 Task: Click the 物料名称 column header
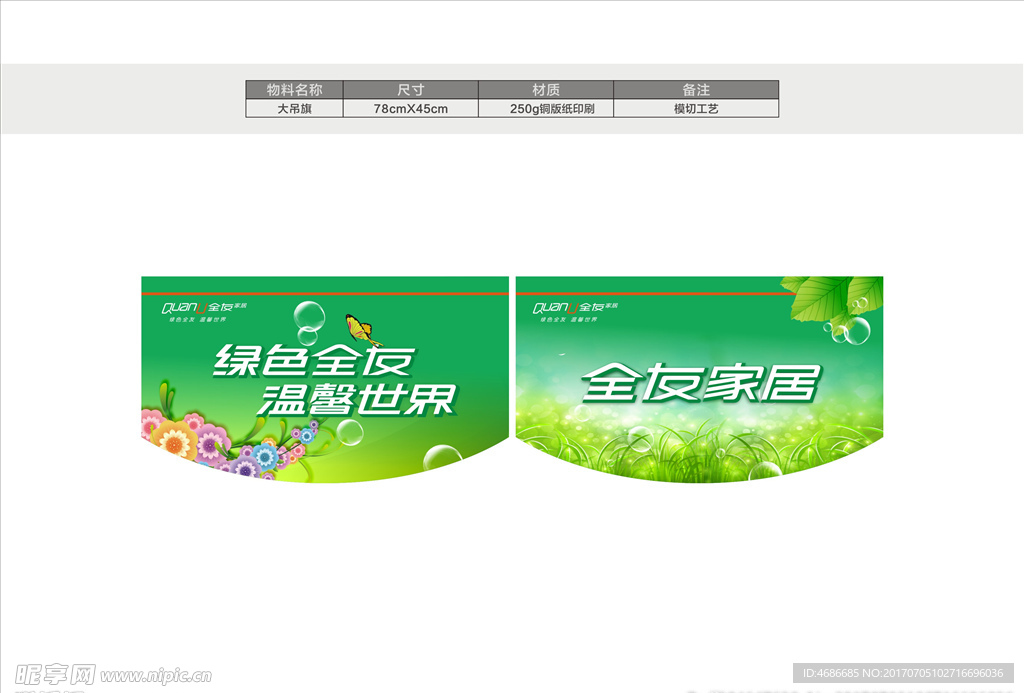(293, 89)
